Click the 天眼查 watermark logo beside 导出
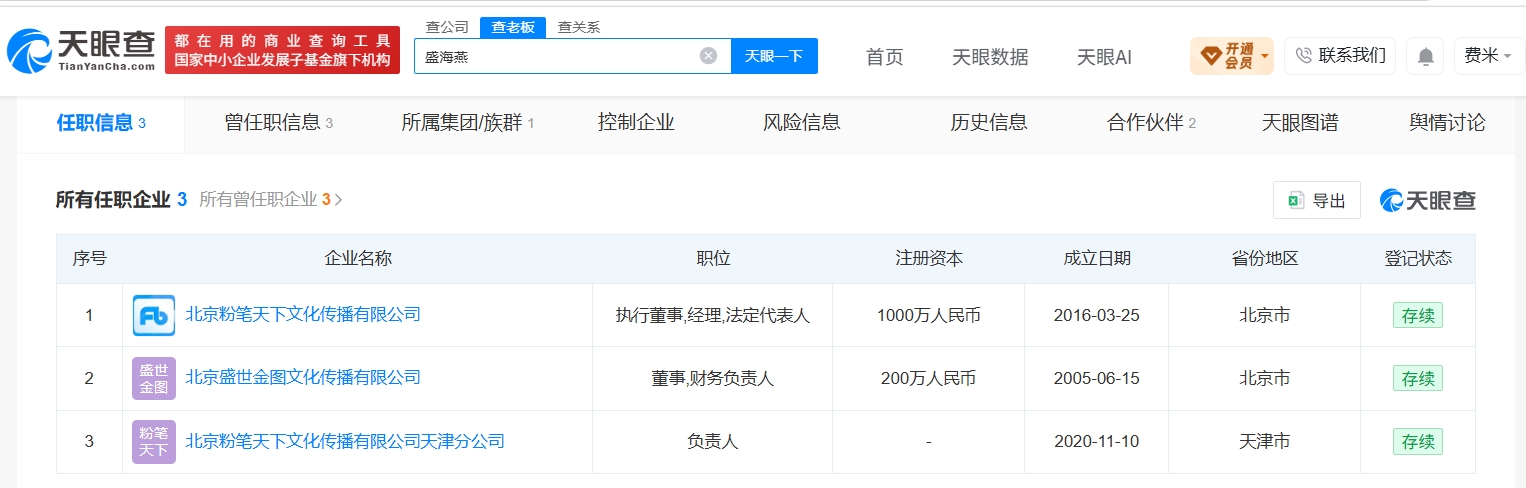Screen dimensions: 1526x488 point(1428,200)
